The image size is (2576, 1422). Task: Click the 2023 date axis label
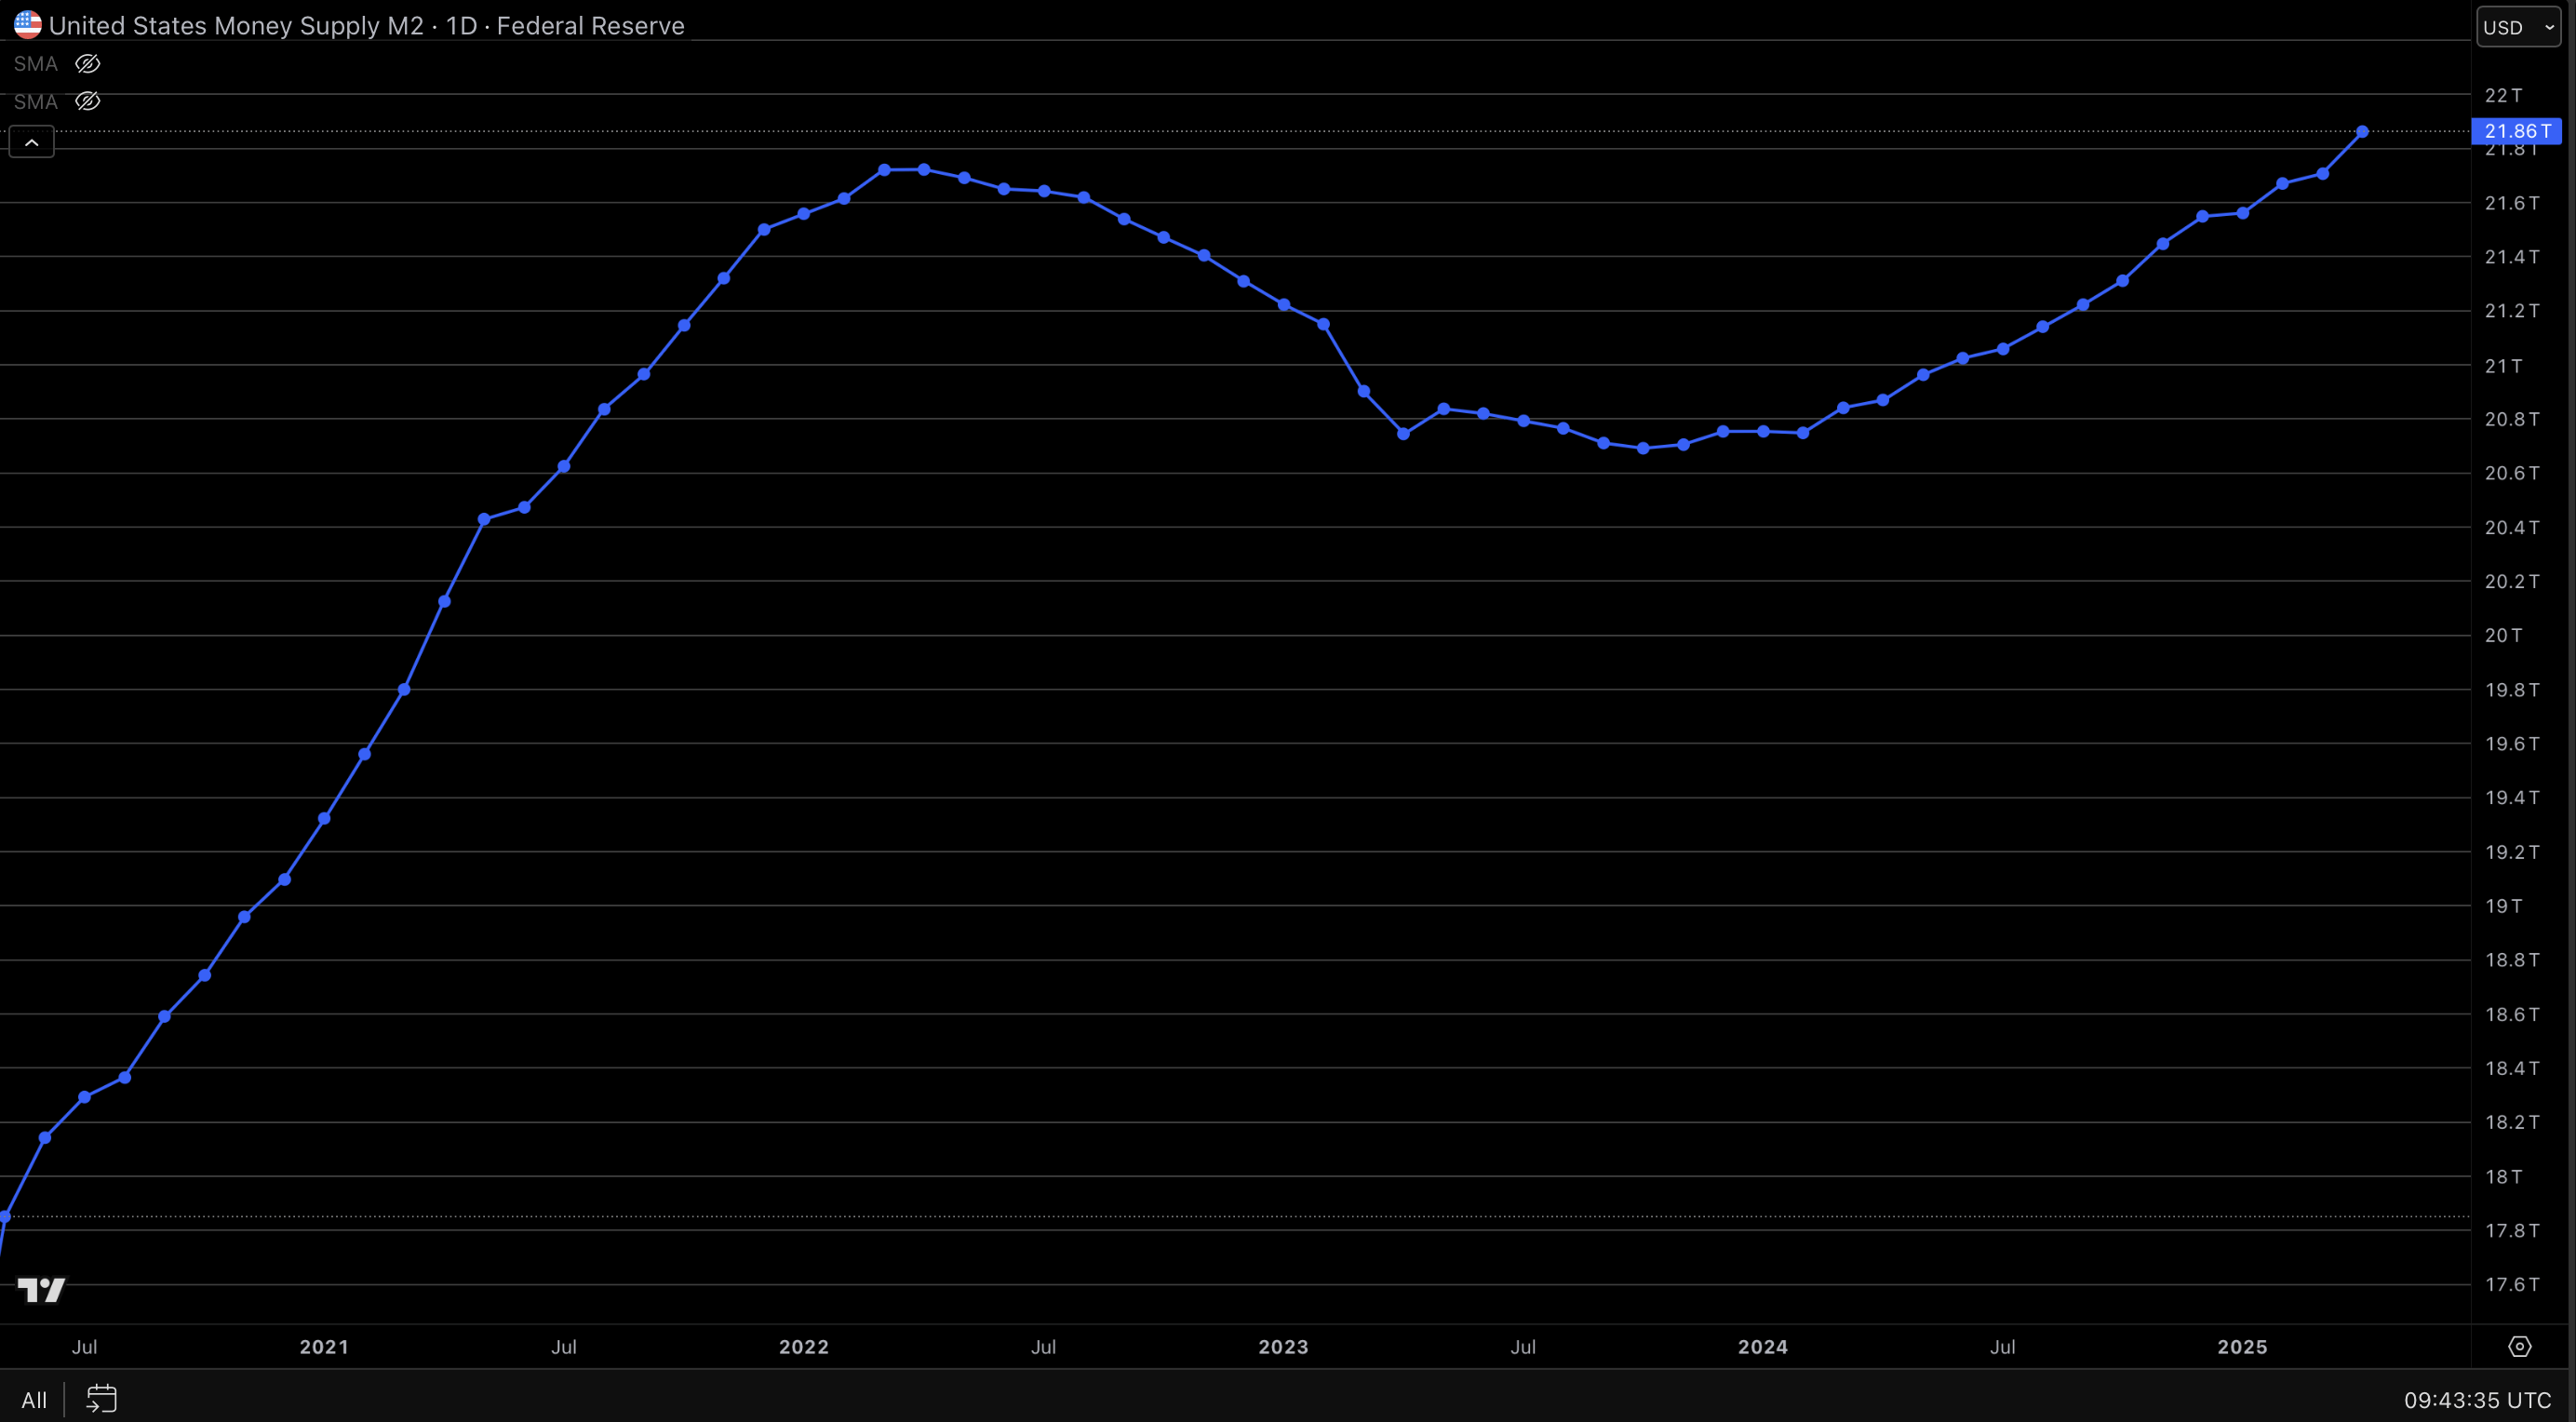coord(1283,1346)
